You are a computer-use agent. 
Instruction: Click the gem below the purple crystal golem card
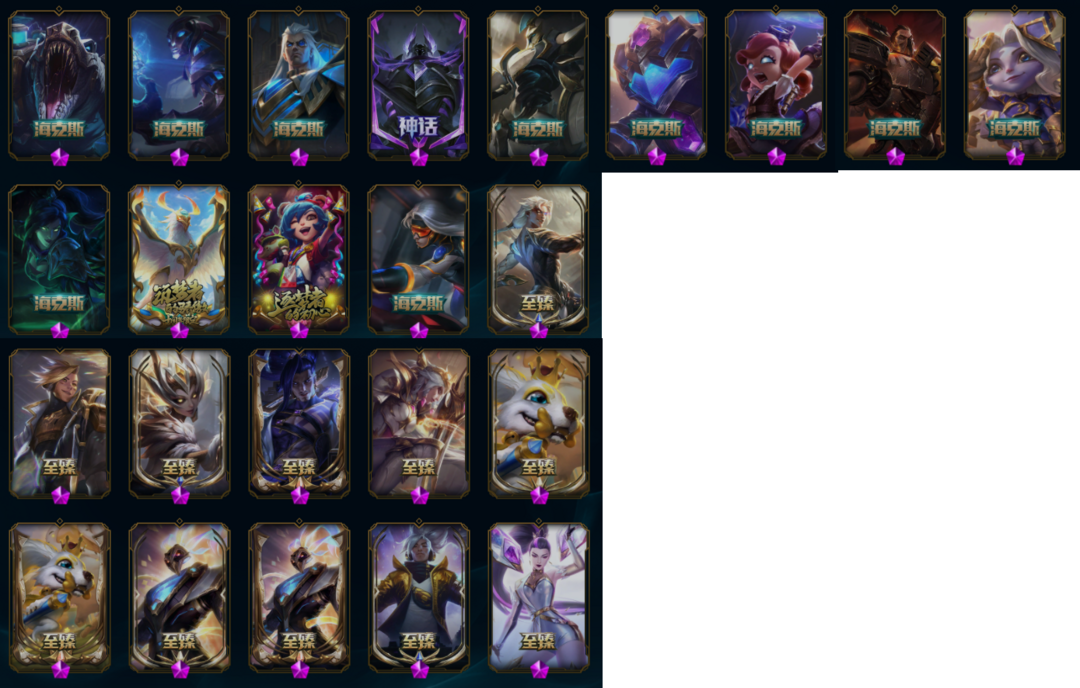(x=657, y=158)
